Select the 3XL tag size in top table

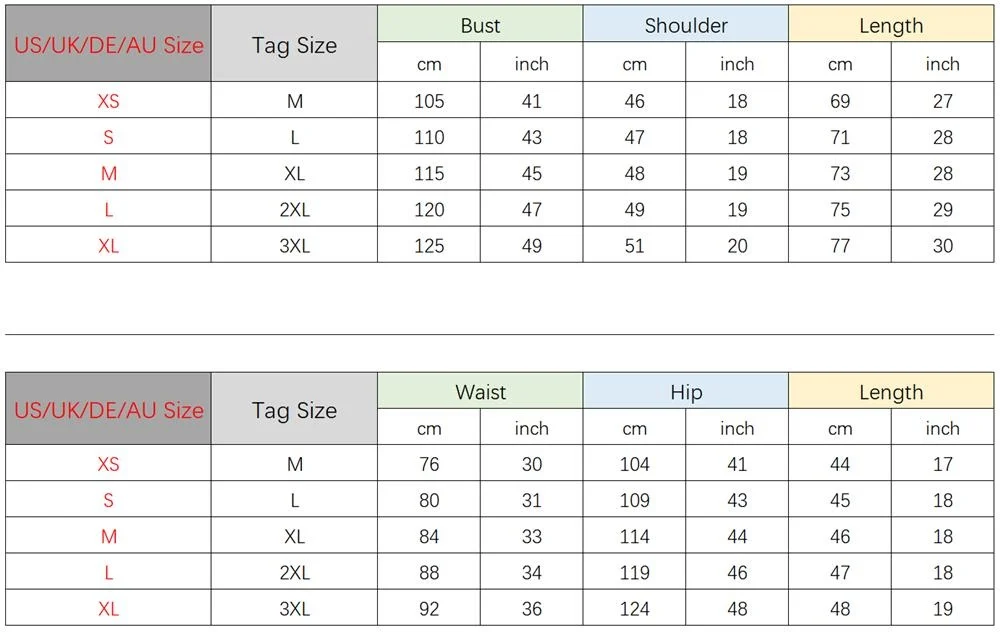[x=294, y=246]
